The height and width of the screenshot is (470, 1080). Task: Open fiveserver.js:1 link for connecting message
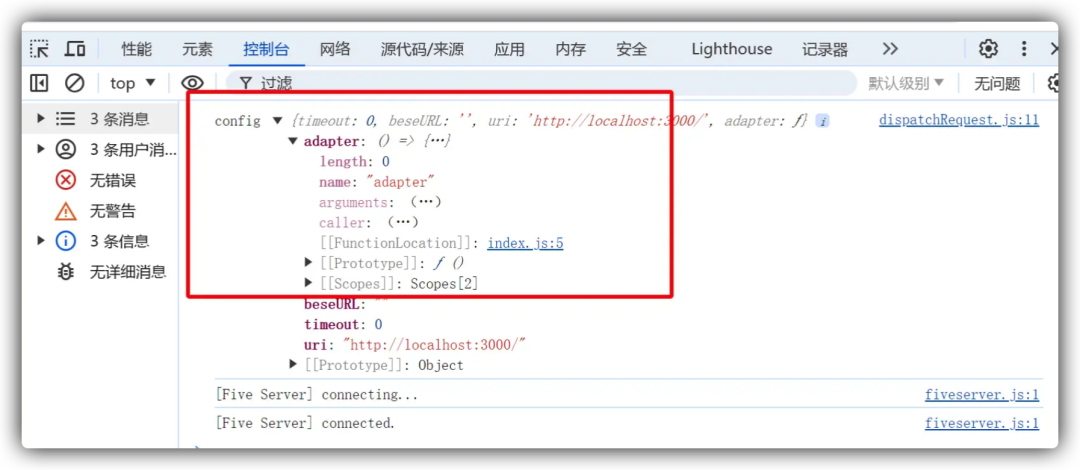coord(982,395)
